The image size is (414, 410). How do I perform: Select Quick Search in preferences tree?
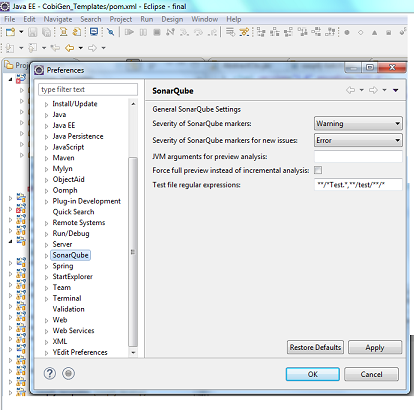[x=73, y=212]
